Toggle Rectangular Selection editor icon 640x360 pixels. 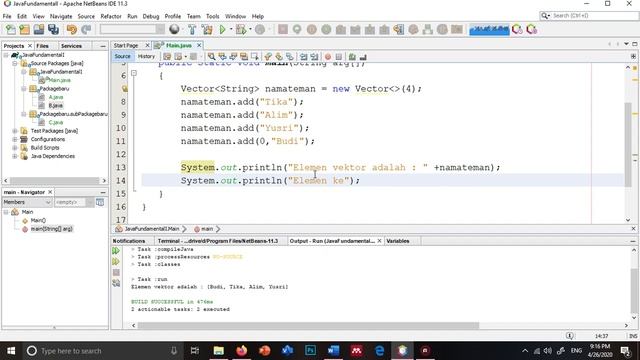tap(255, 57)
